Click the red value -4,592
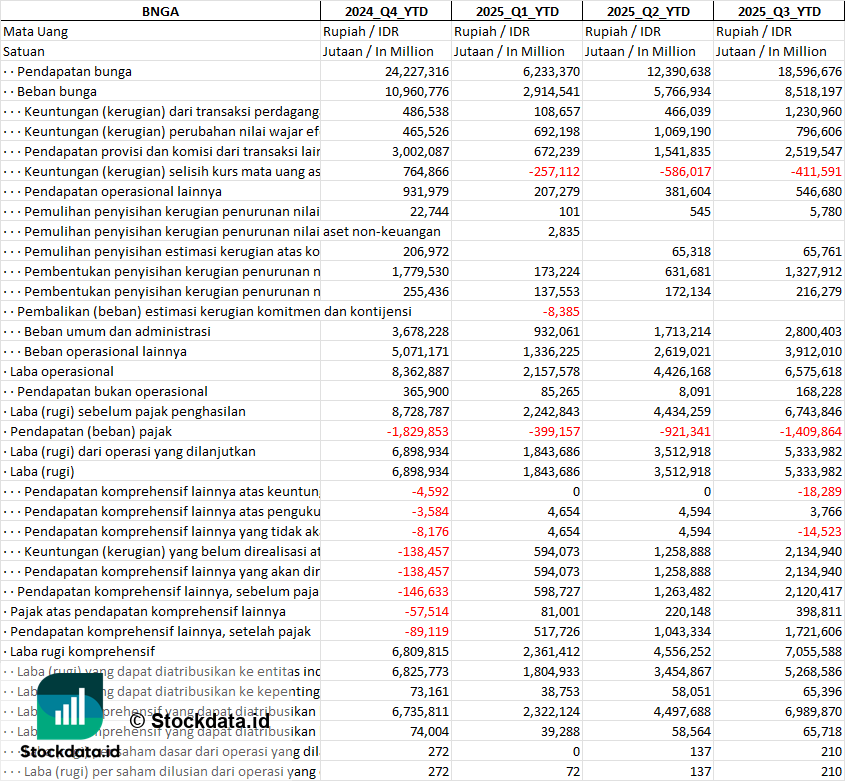 point(430,491)
